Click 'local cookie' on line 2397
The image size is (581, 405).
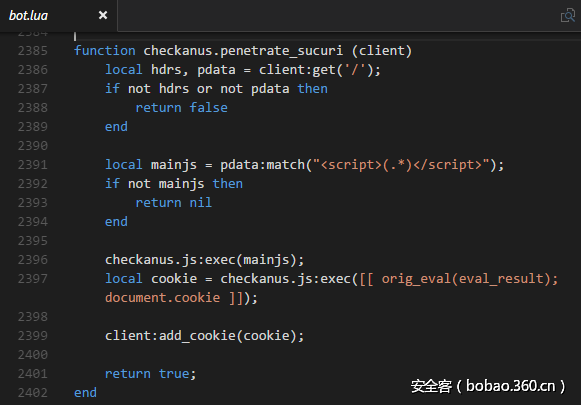151,279
